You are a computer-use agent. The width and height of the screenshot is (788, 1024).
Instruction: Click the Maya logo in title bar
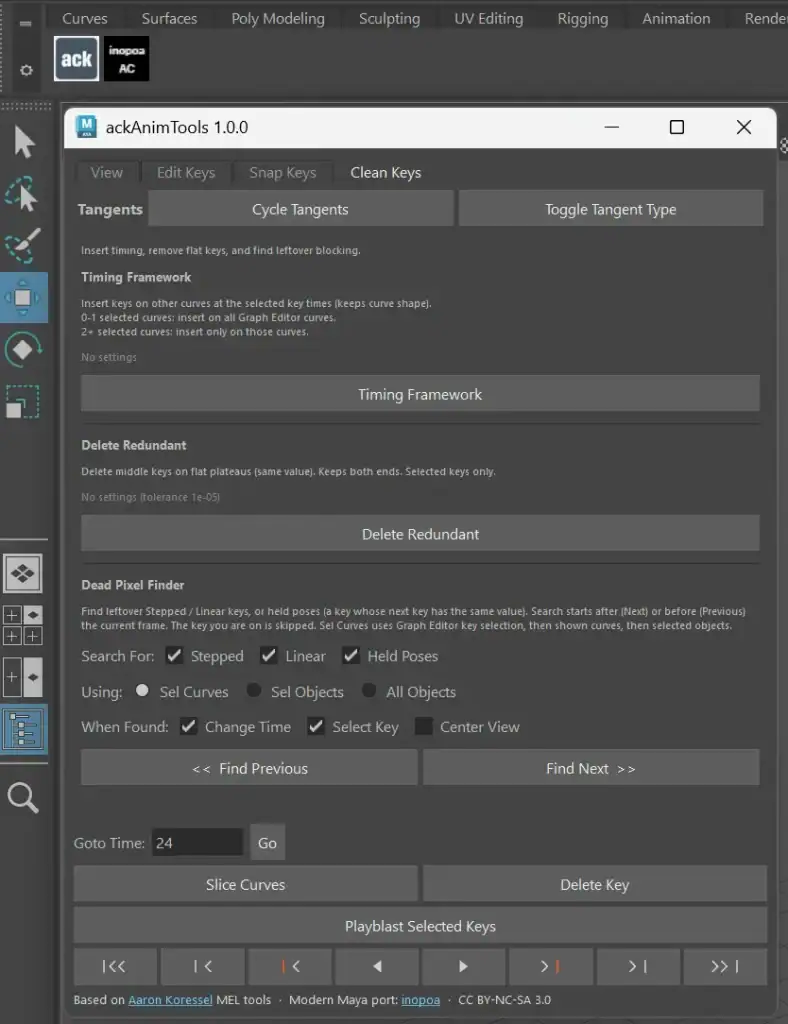[x=86, y=127]
